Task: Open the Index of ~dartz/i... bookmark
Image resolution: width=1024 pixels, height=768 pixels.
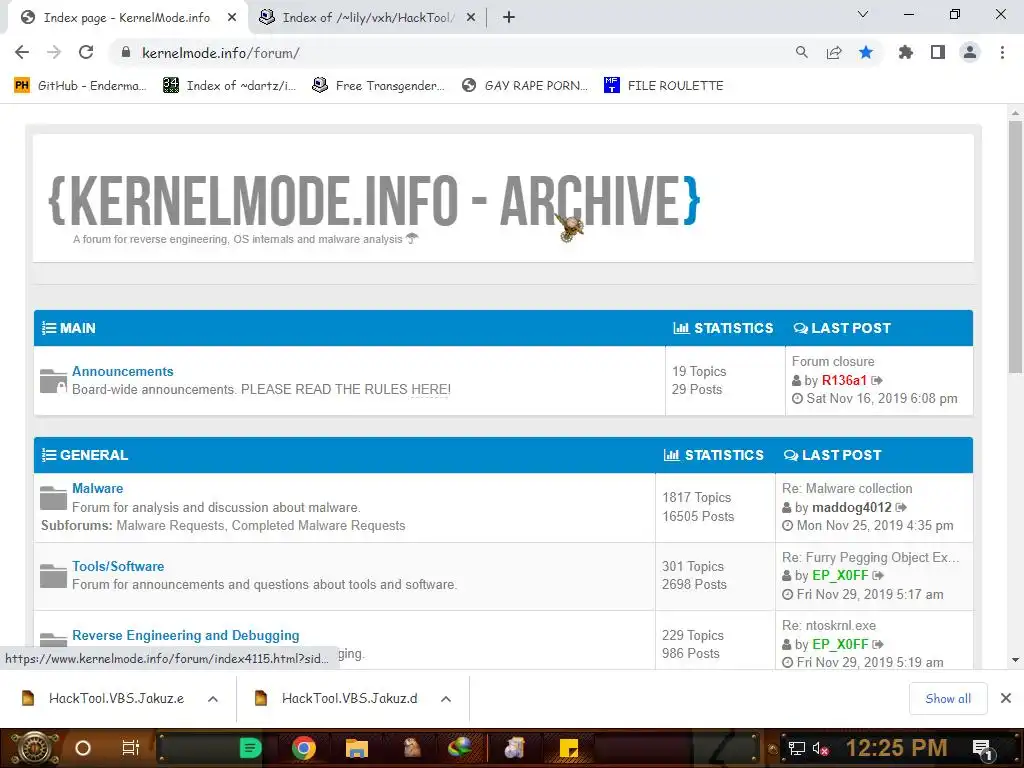Action: click(229, 86)
